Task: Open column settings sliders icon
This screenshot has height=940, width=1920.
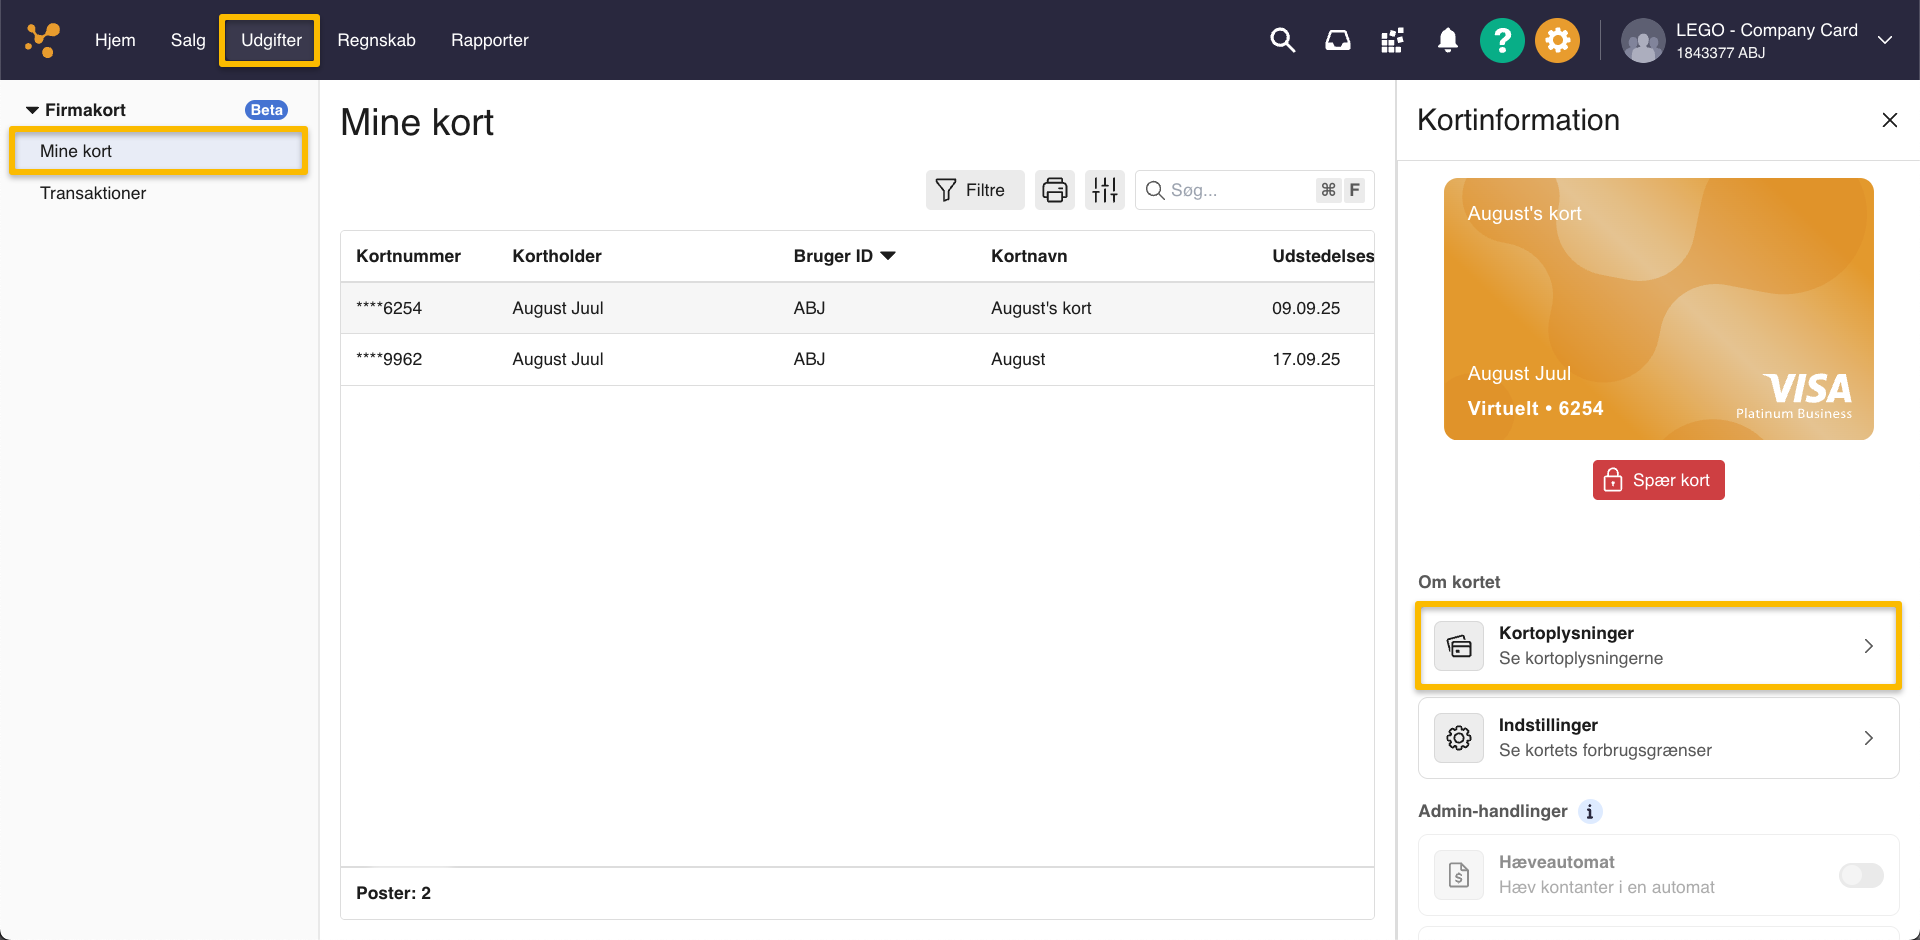Action: point(1105,190)
